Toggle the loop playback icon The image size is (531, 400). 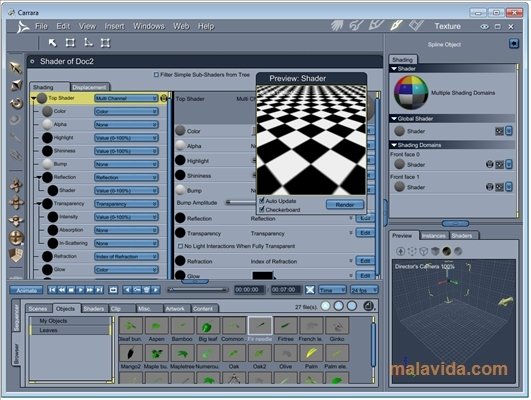[113, 290]
